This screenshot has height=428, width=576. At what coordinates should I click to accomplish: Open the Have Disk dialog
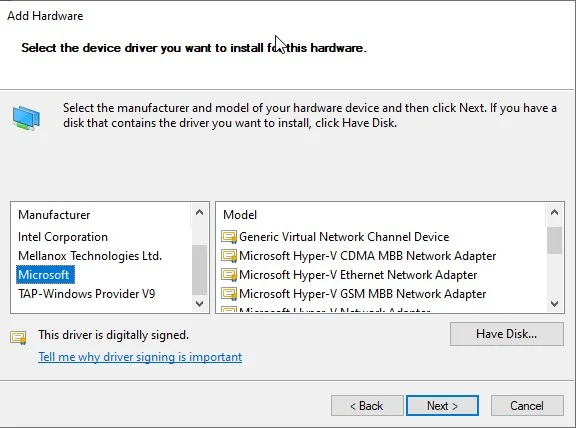[x=507, y=334]
